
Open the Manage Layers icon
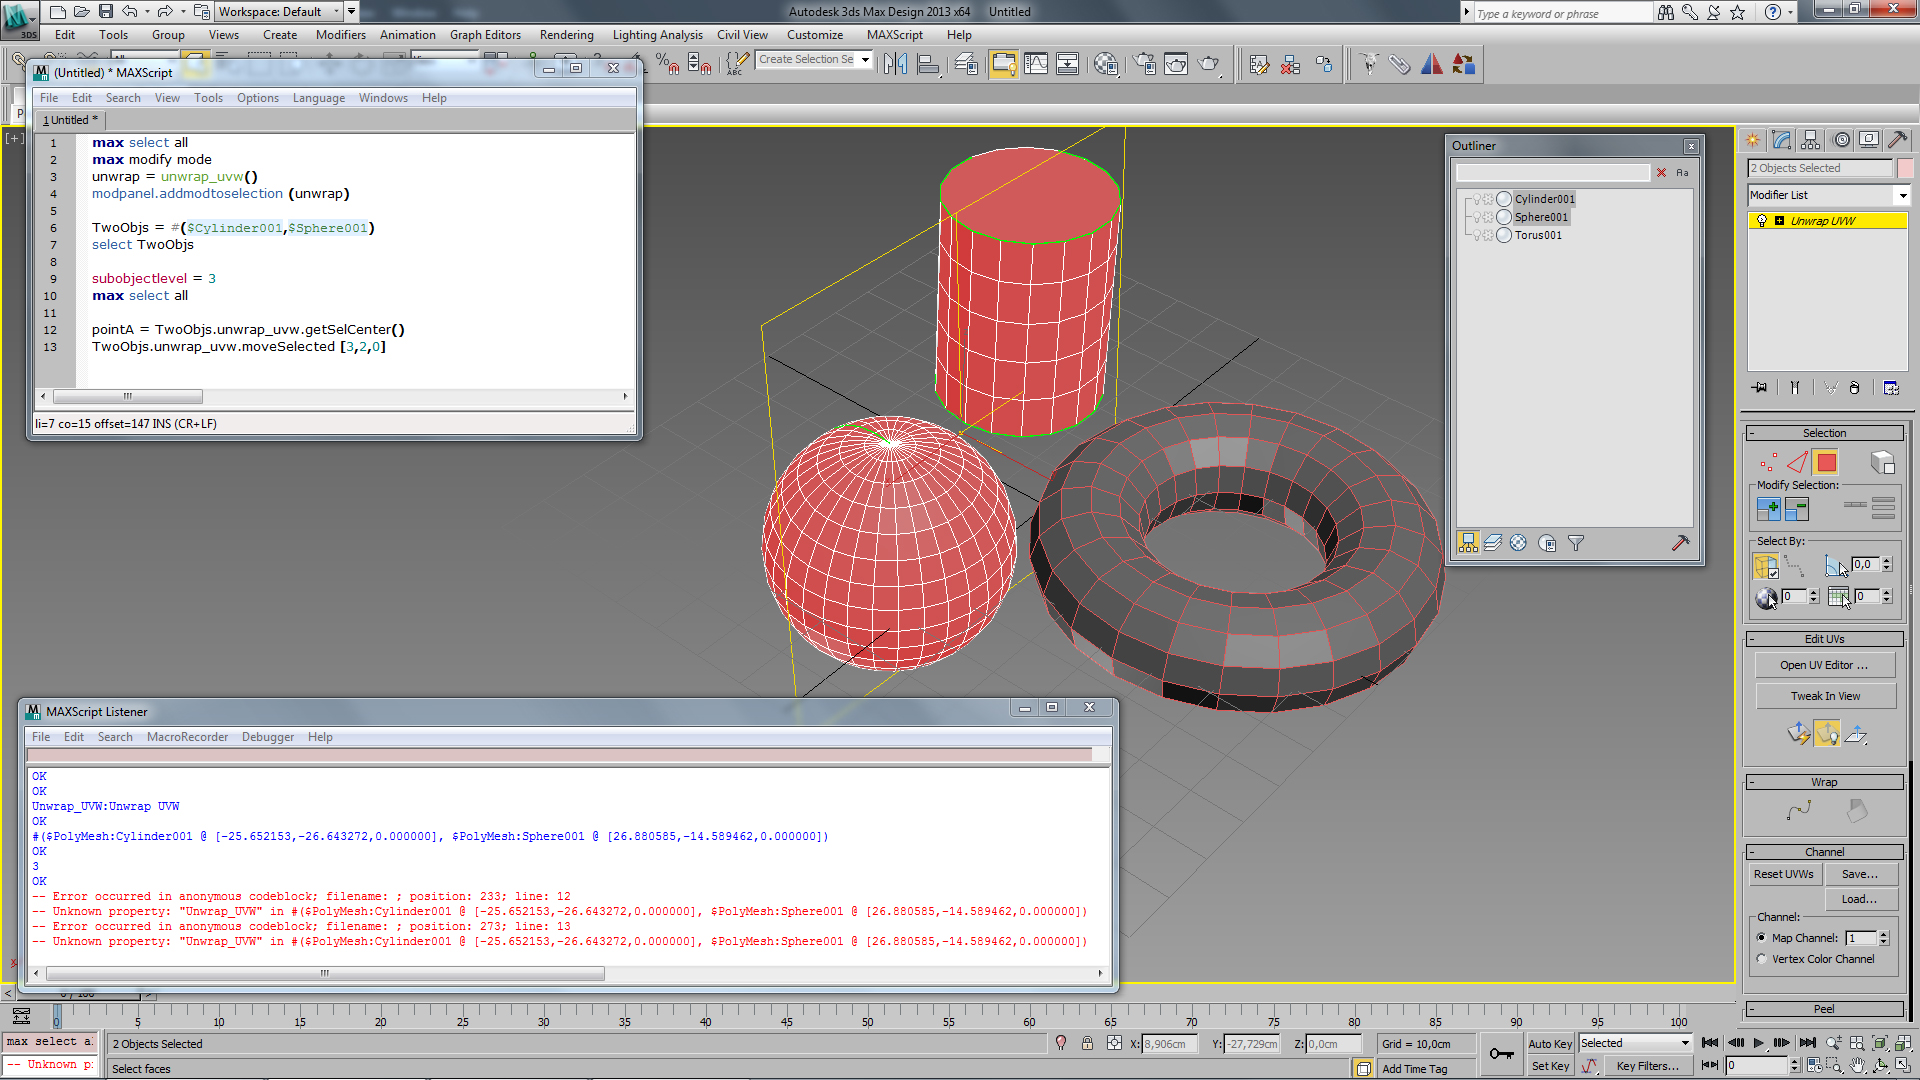(x=966, y=65)
